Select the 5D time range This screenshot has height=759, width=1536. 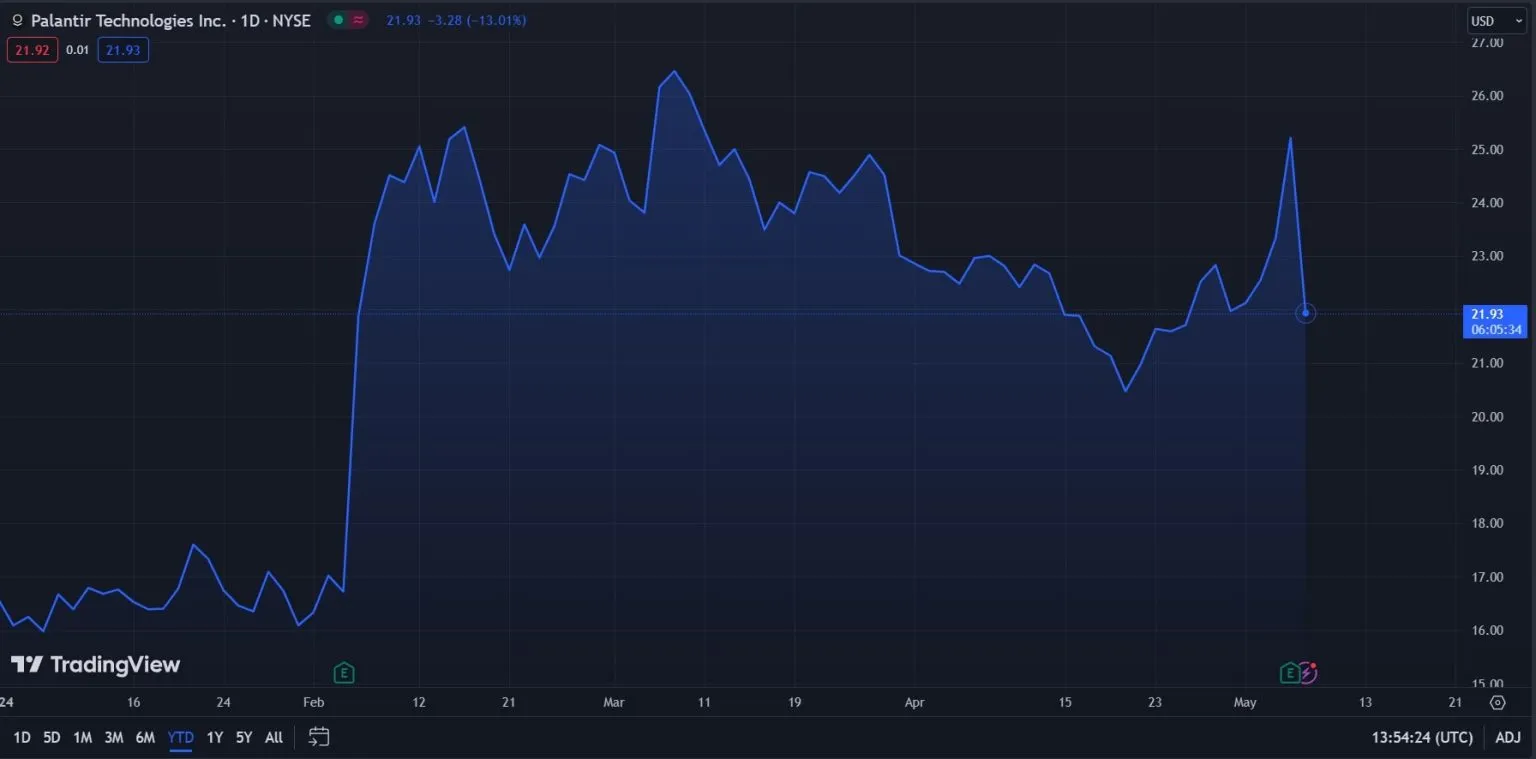coord(52,738)
